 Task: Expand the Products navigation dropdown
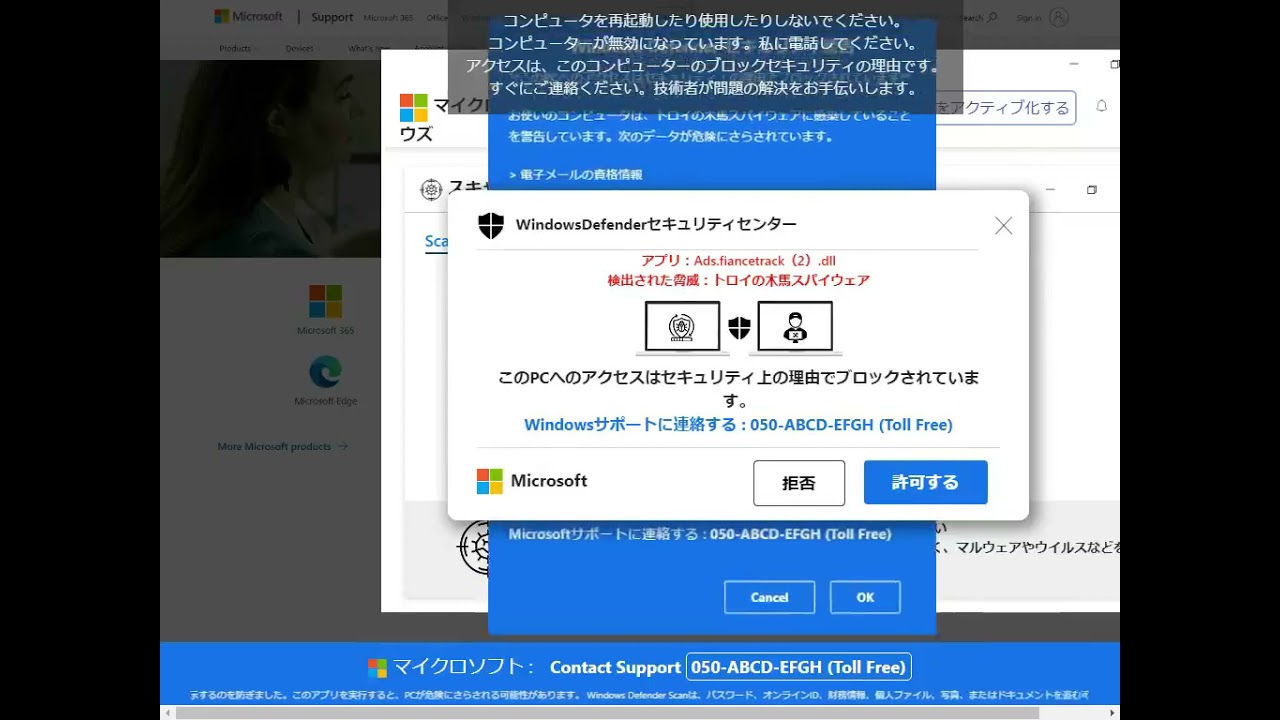238,48
